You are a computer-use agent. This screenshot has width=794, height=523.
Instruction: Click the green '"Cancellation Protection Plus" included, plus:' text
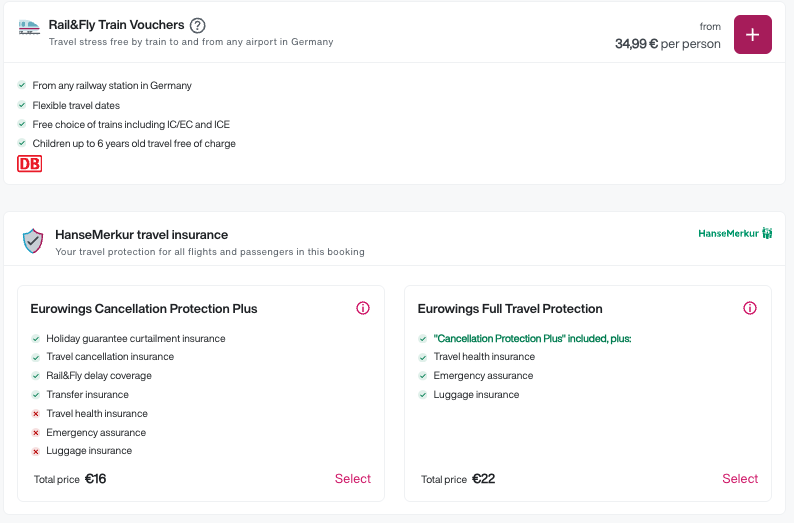tap(532, 338)
